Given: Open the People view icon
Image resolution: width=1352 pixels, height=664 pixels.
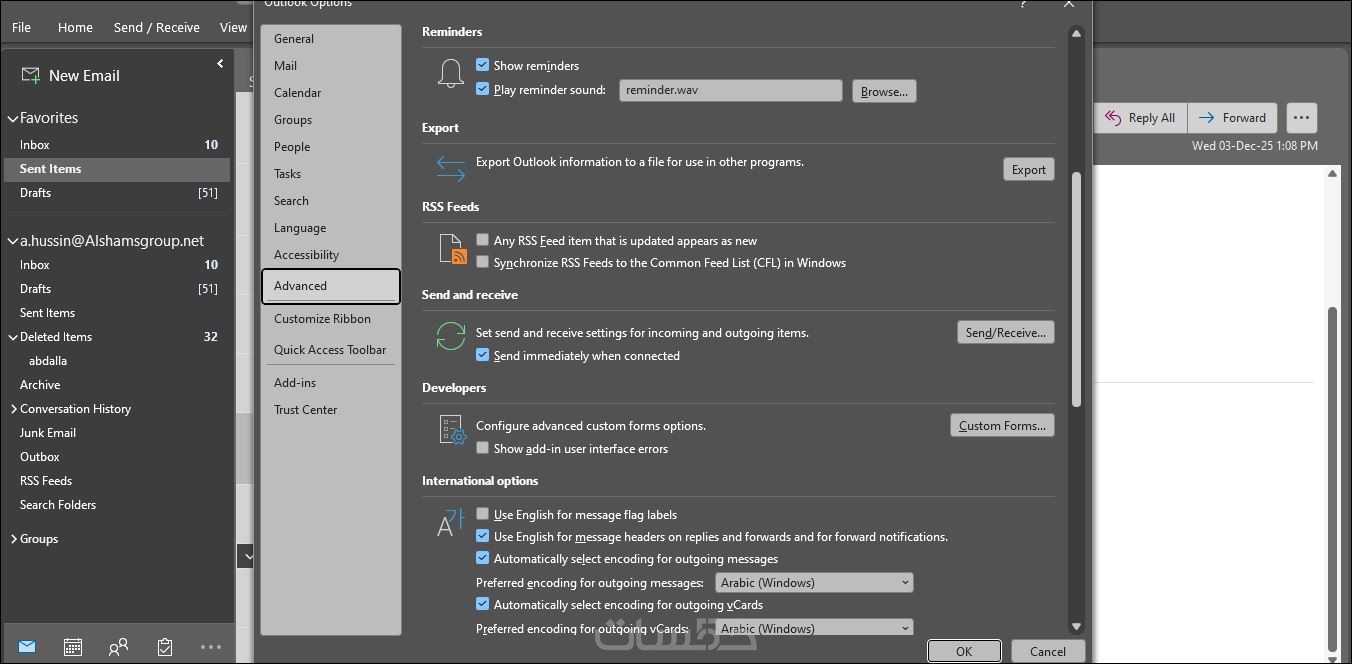Looking at the screenshot, I should pyautogui.click(x=118, y=647).
